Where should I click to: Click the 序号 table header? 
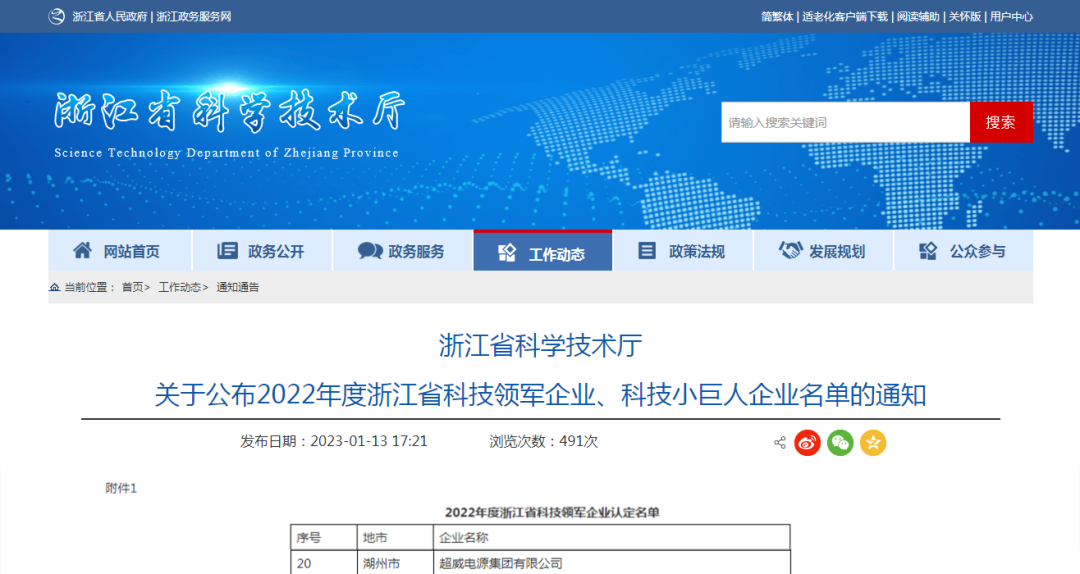click(x=324, y=537)
